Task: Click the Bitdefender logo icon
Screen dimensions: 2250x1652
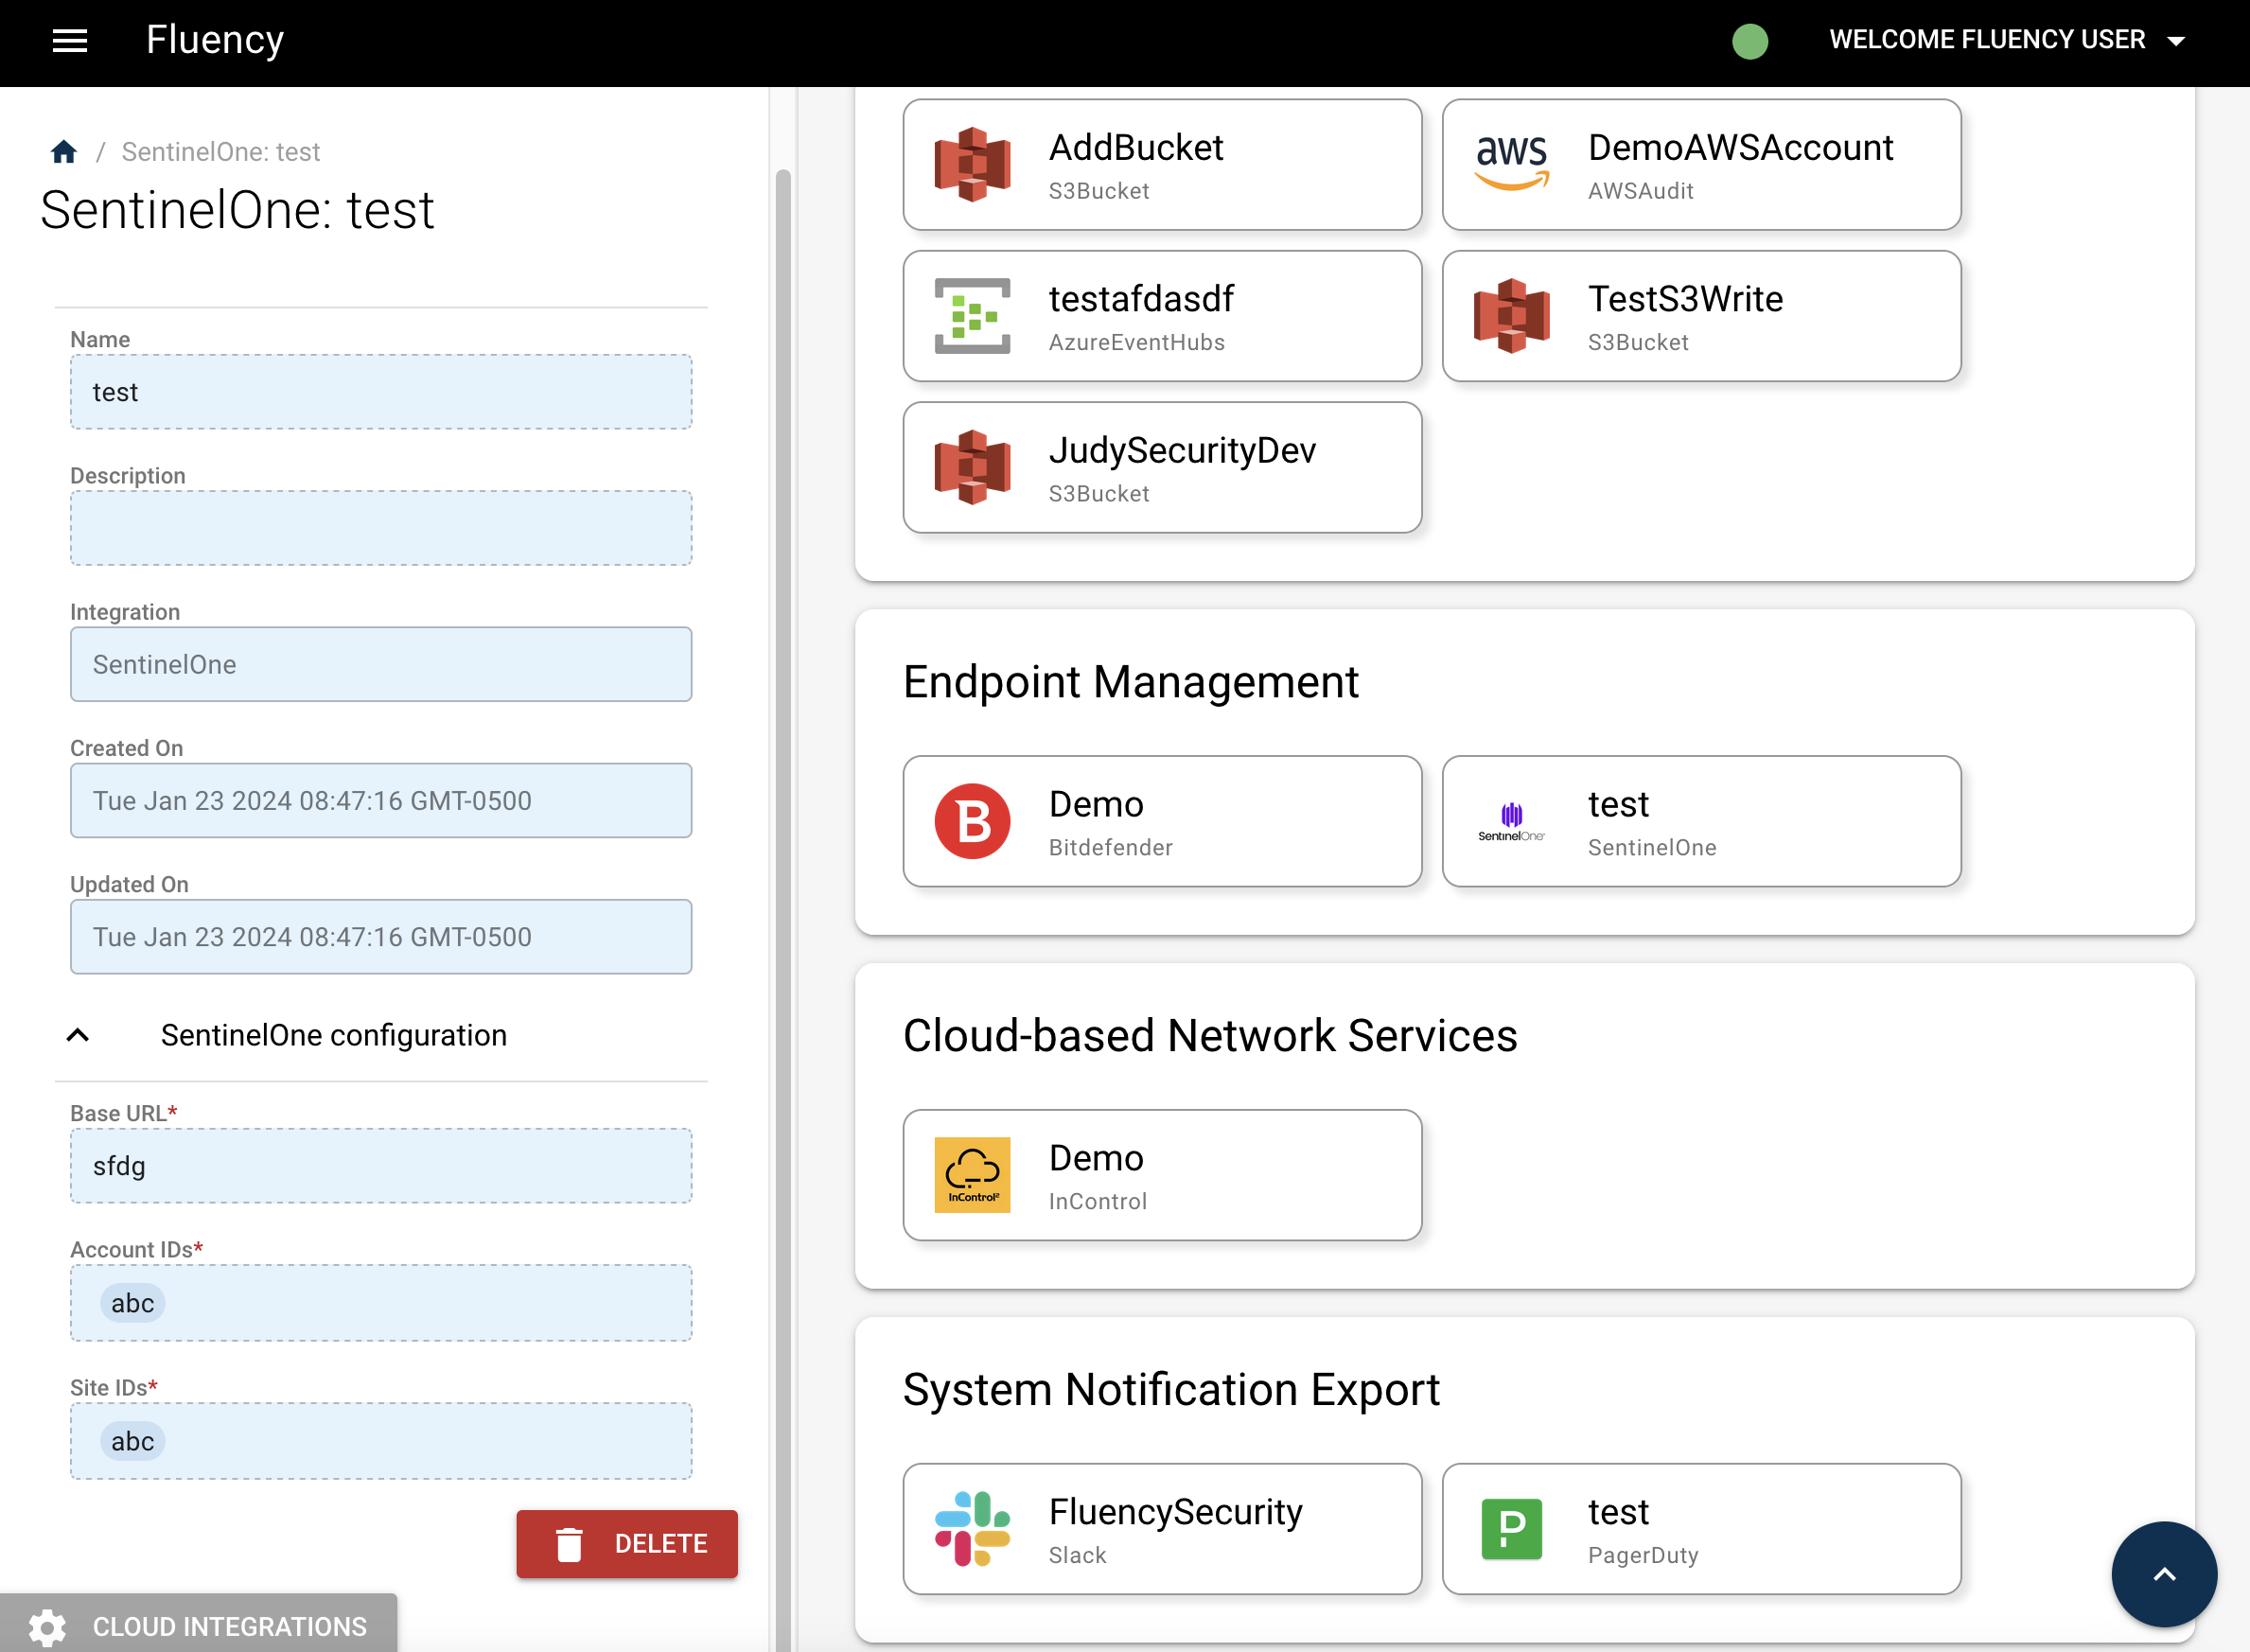Action: [972, 821]
